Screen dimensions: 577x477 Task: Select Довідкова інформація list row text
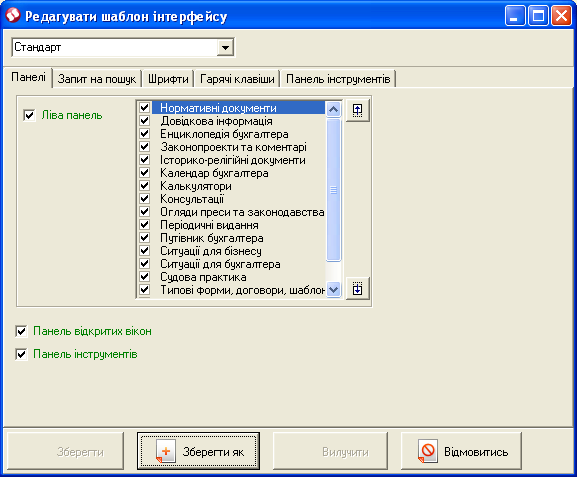coord(216,121)
